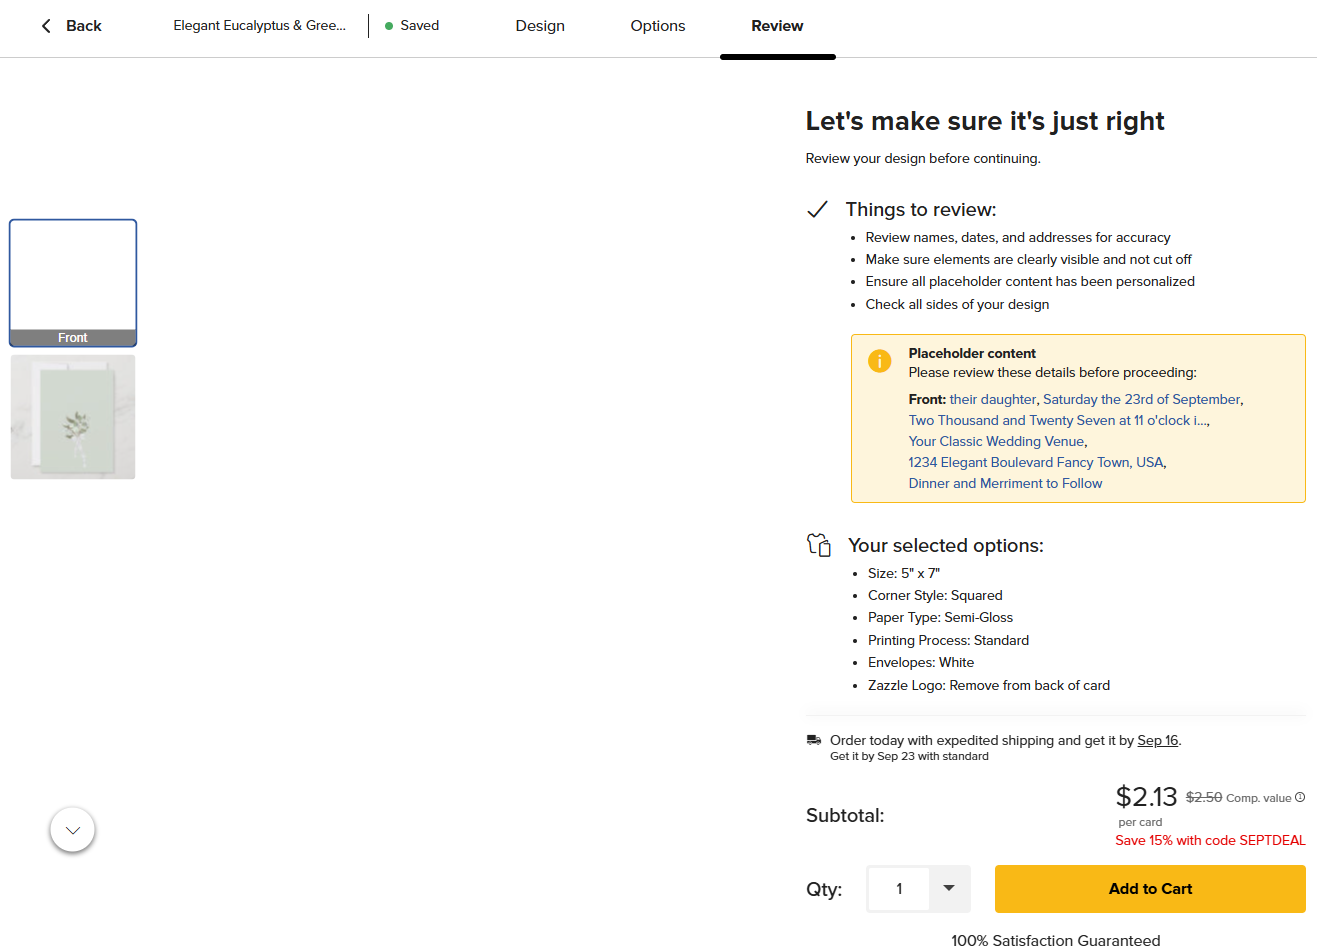Click the Elegant Eucalyptus design title
This screenshot has height=950, width=1317.
(260, 26)
